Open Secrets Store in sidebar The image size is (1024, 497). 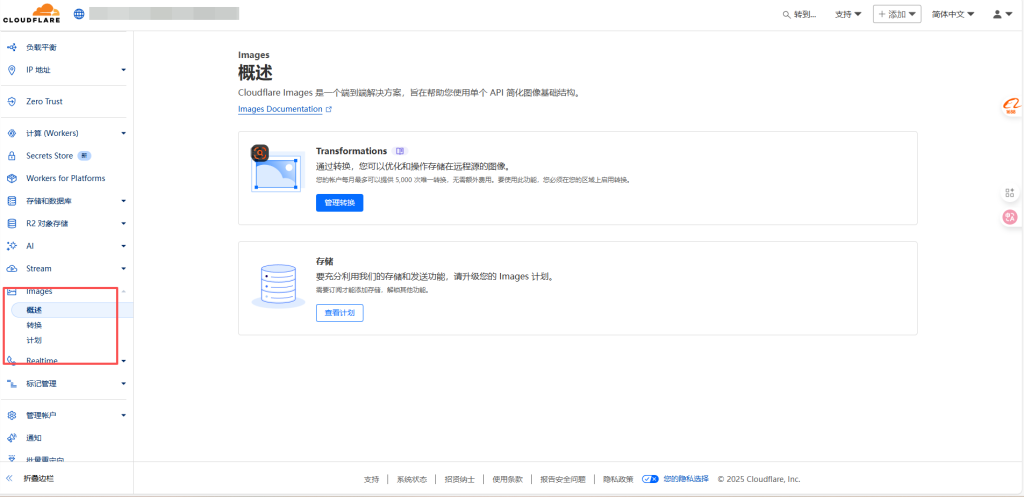(x=50, y=156)
